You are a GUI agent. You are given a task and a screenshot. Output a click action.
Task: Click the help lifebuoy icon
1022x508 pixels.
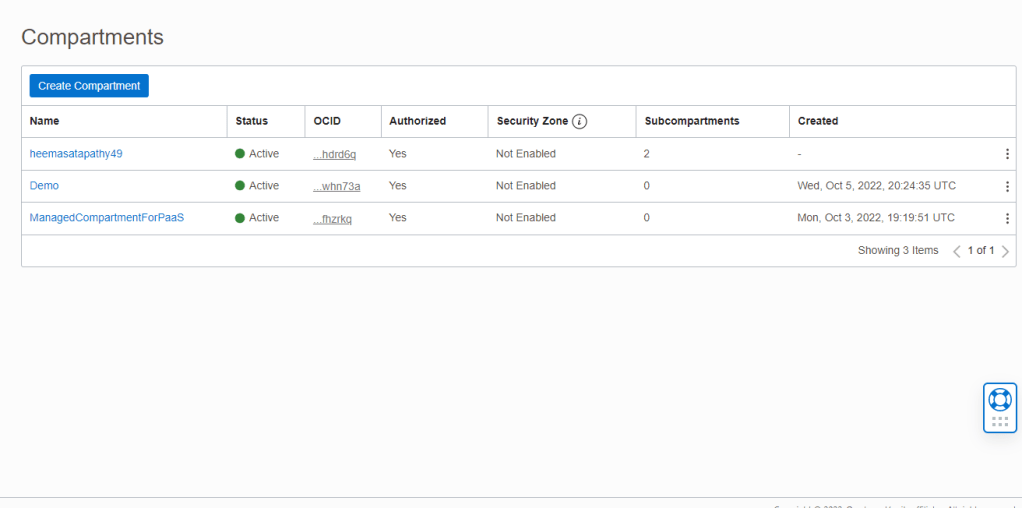tap(999, 400)
